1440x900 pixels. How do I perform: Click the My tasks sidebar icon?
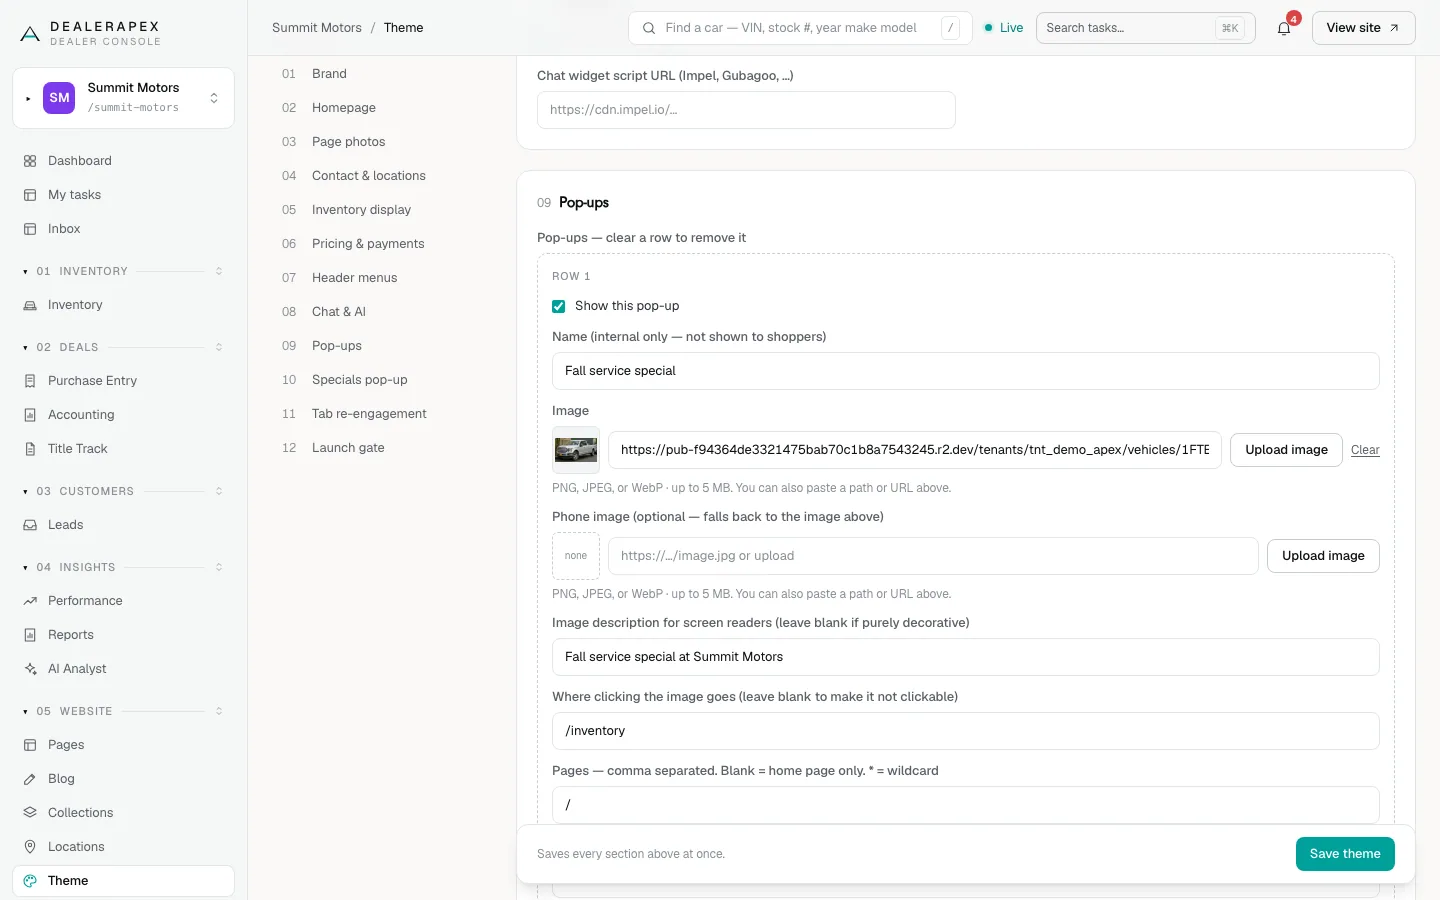30,195
